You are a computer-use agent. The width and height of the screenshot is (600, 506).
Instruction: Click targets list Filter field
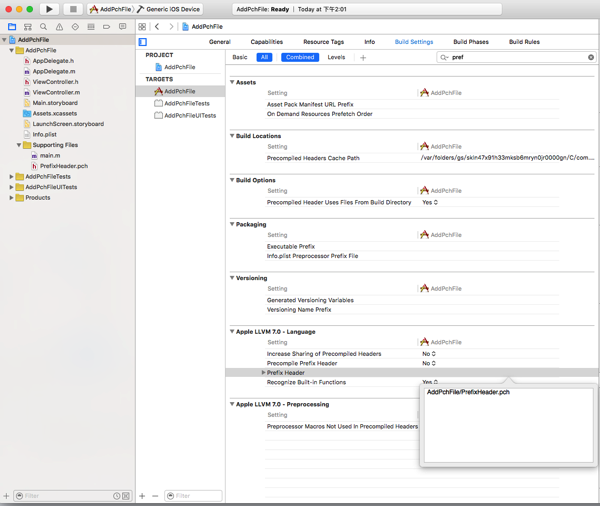tap(193, 496)
